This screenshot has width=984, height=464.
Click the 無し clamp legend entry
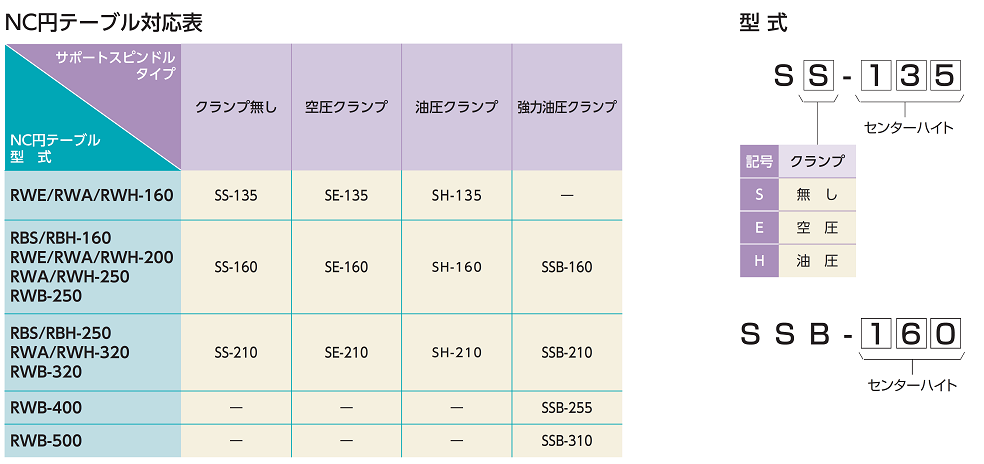(817, 195)
